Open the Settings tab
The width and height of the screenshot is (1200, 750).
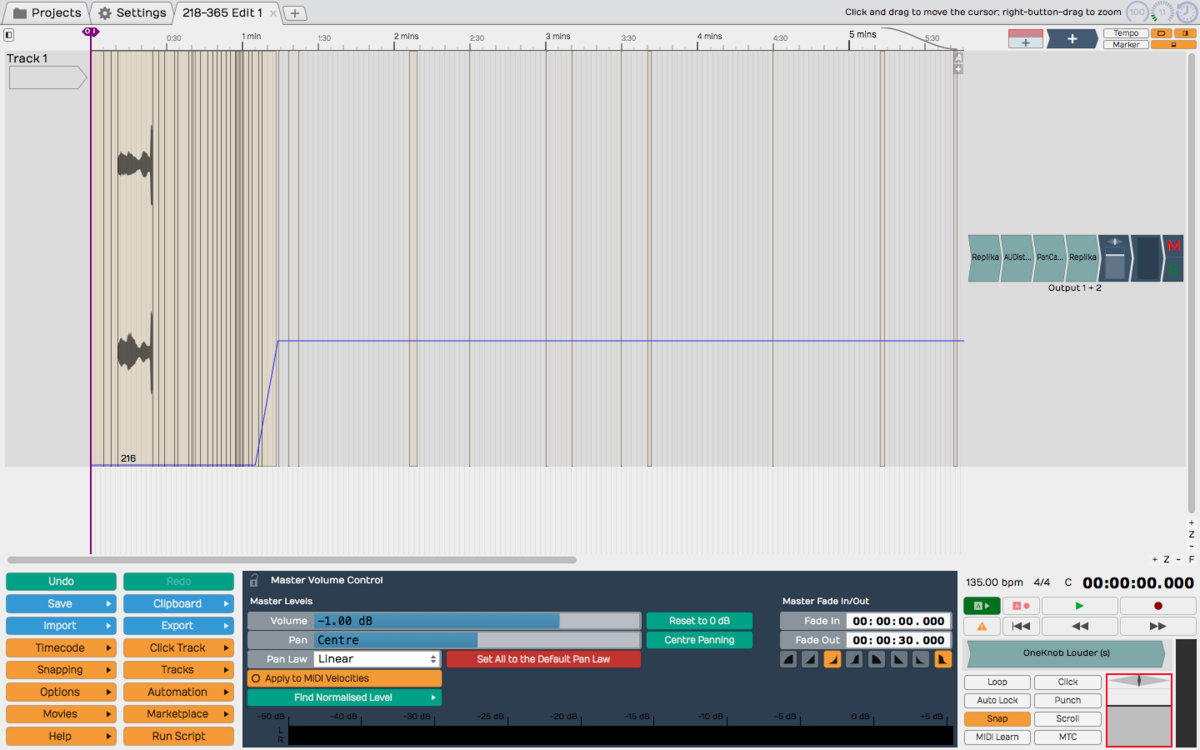click(132, 13)
